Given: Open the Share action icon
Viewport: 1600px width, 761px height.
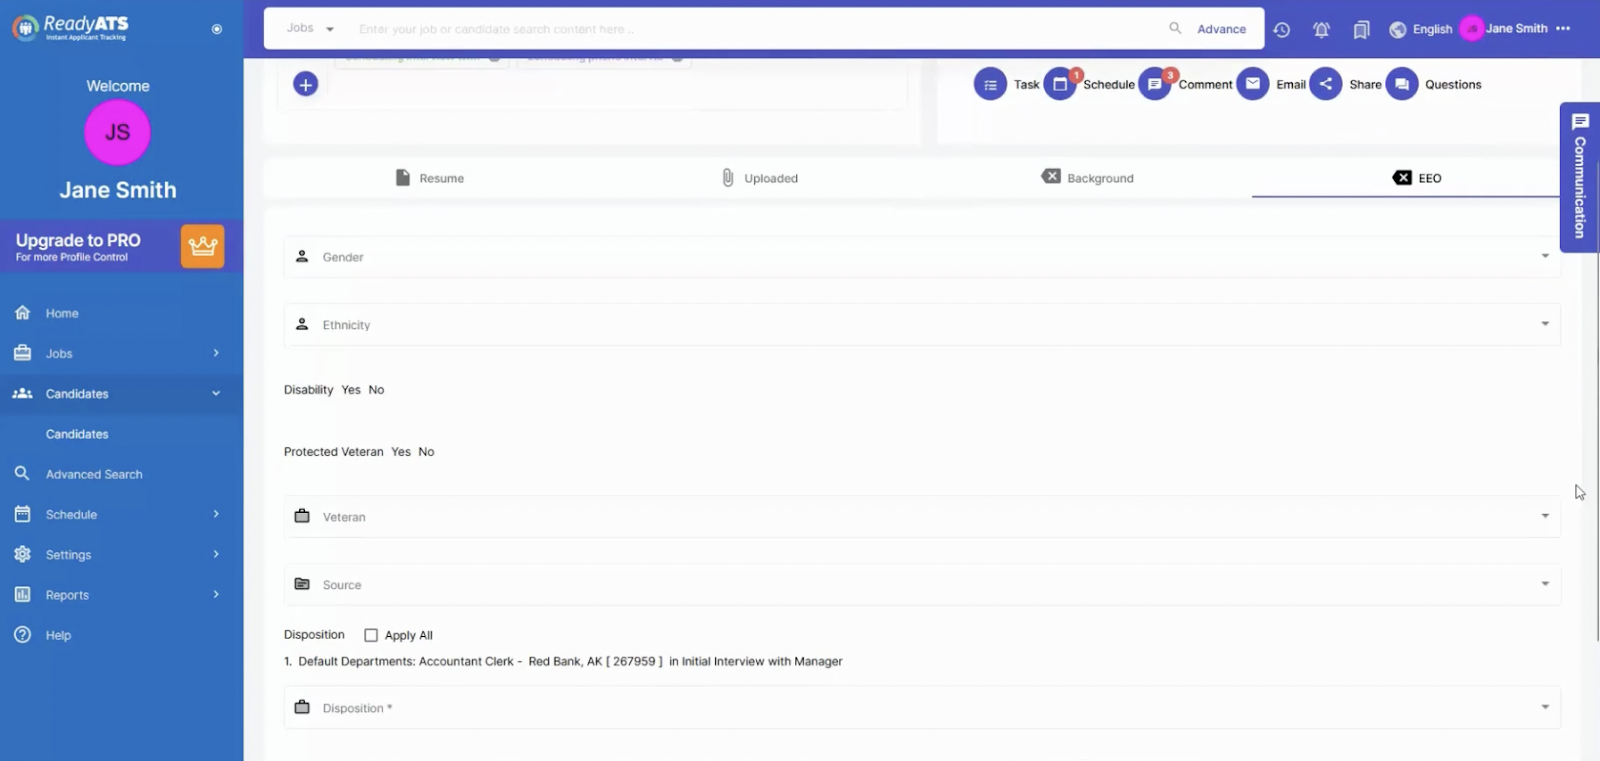Looking at the screenshot, I should pos(1326,85).
